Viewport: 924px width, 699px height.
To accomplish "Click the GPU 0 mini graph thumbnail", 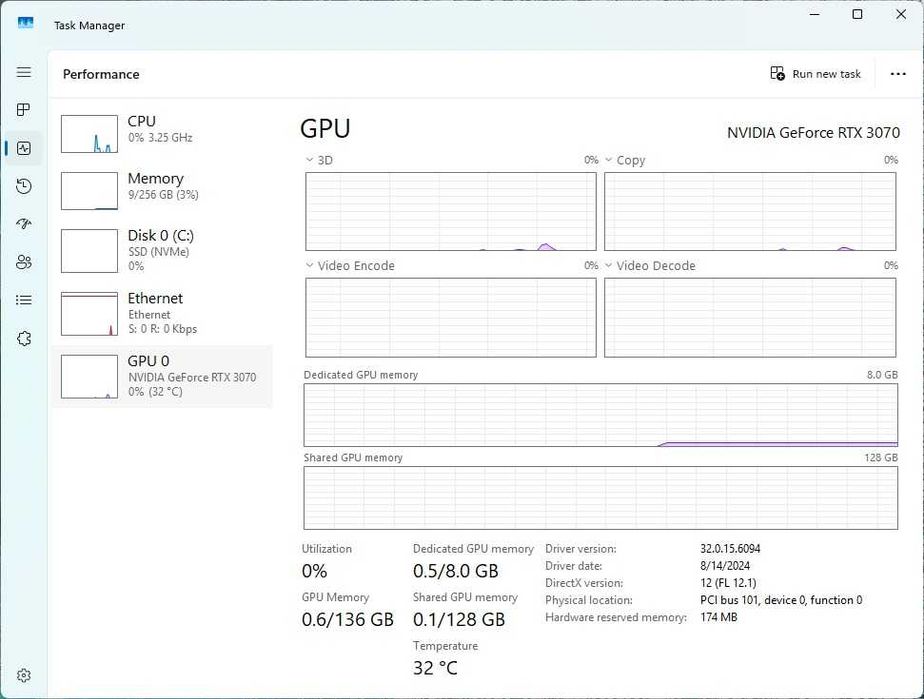I will pyautogui.click(x=90, y=377).
